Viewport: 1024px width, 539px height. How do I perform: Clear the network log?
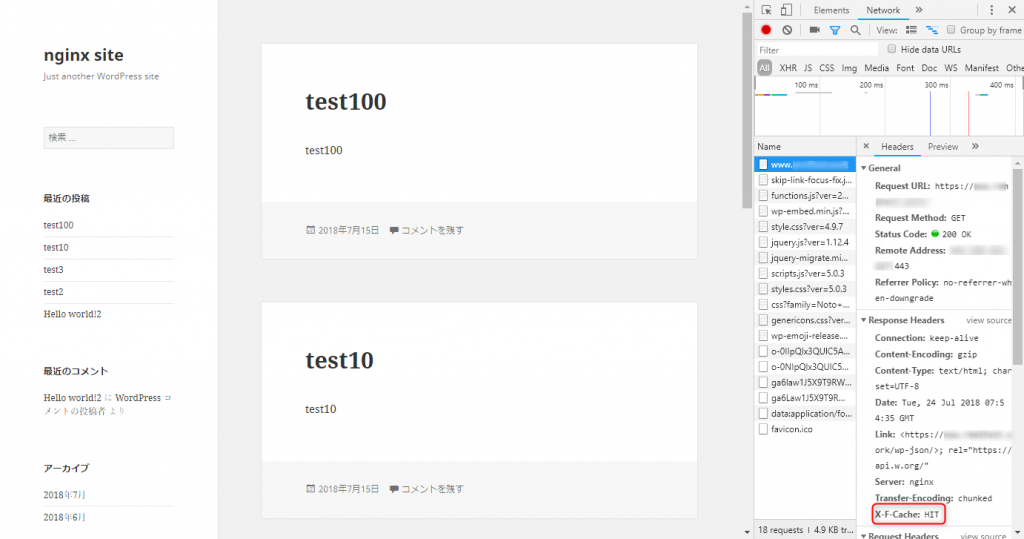coord(787,30)
